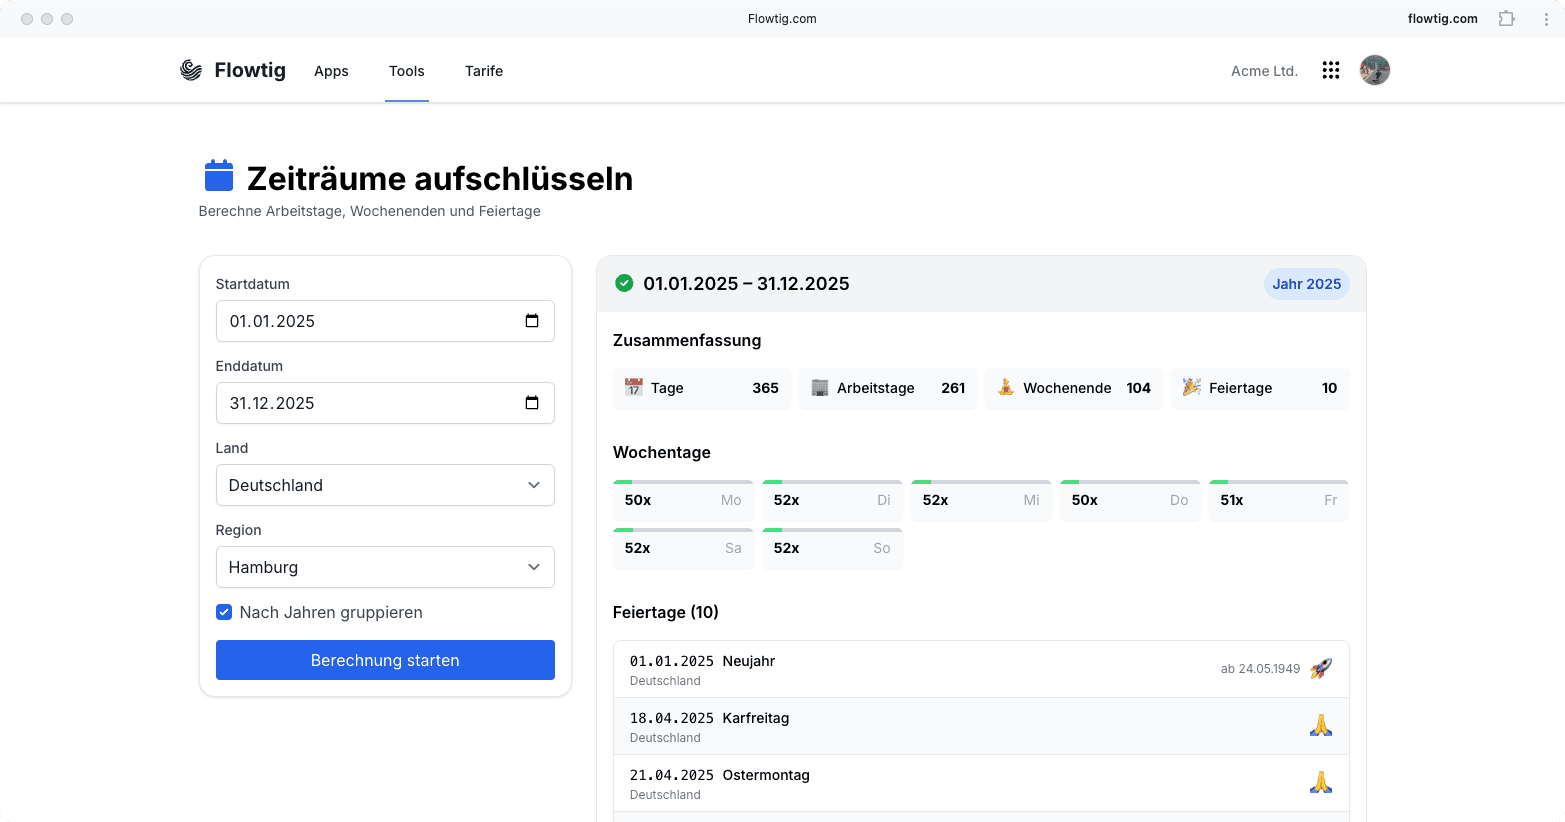Click the building icon in the Arbeitstage card

[x=820, y=387]
